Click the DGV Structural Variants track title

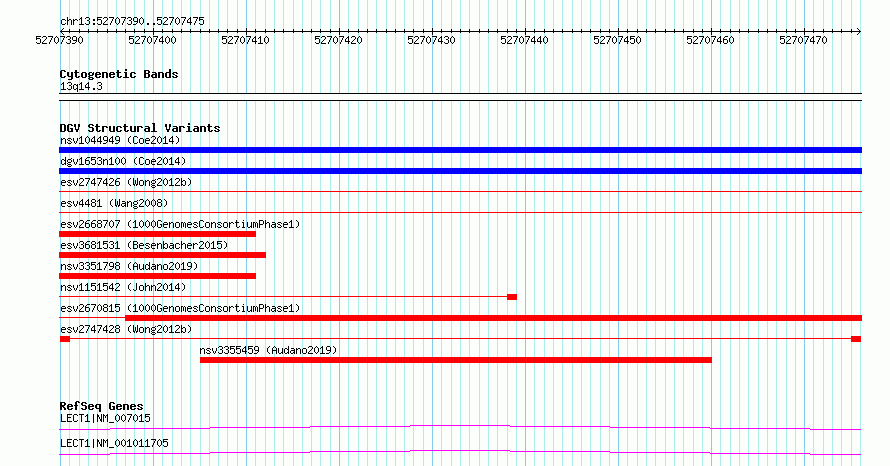click(140, 128)
